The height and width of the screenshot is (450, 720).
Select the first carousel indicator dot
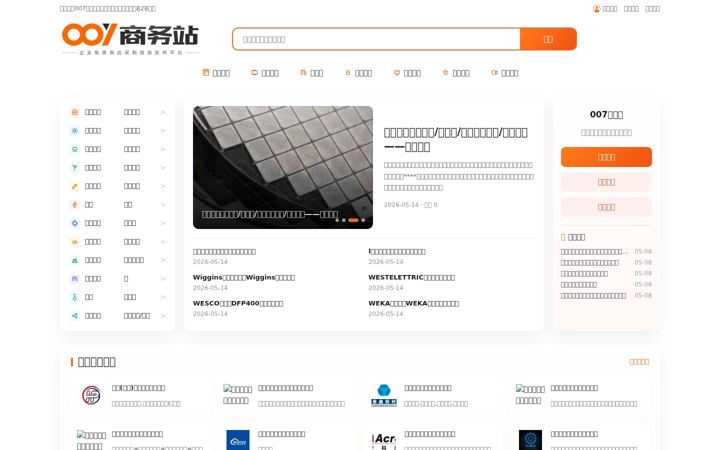pos(337,220)
